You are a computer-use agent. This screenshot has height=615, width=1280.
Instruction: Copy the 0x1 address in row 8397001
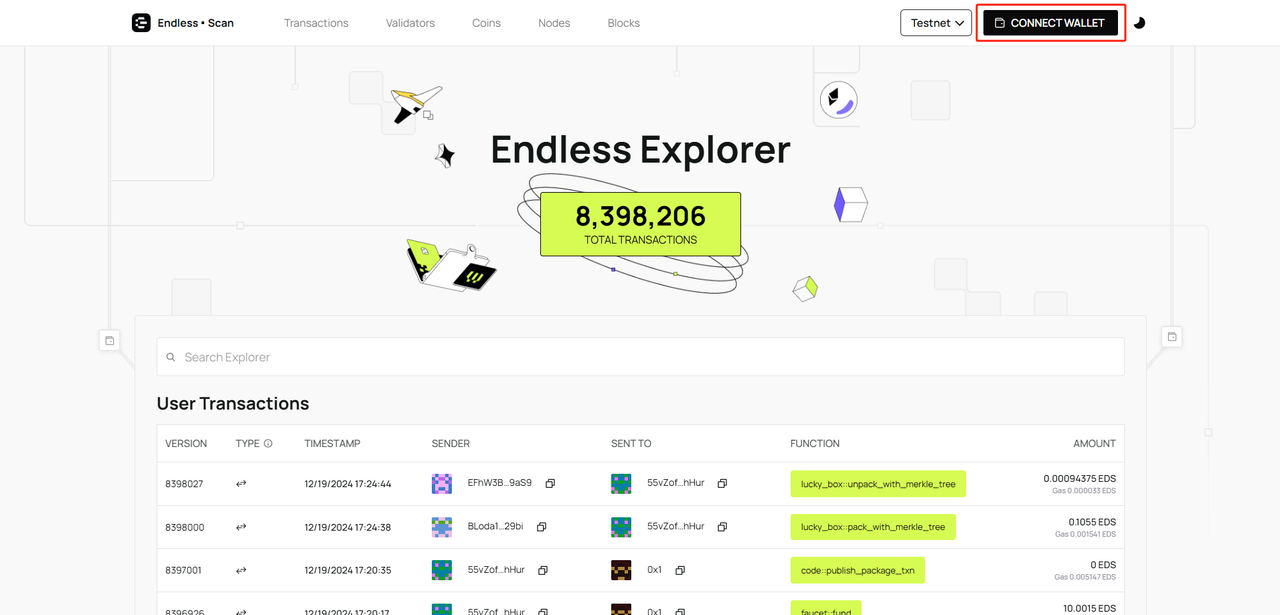680,570
